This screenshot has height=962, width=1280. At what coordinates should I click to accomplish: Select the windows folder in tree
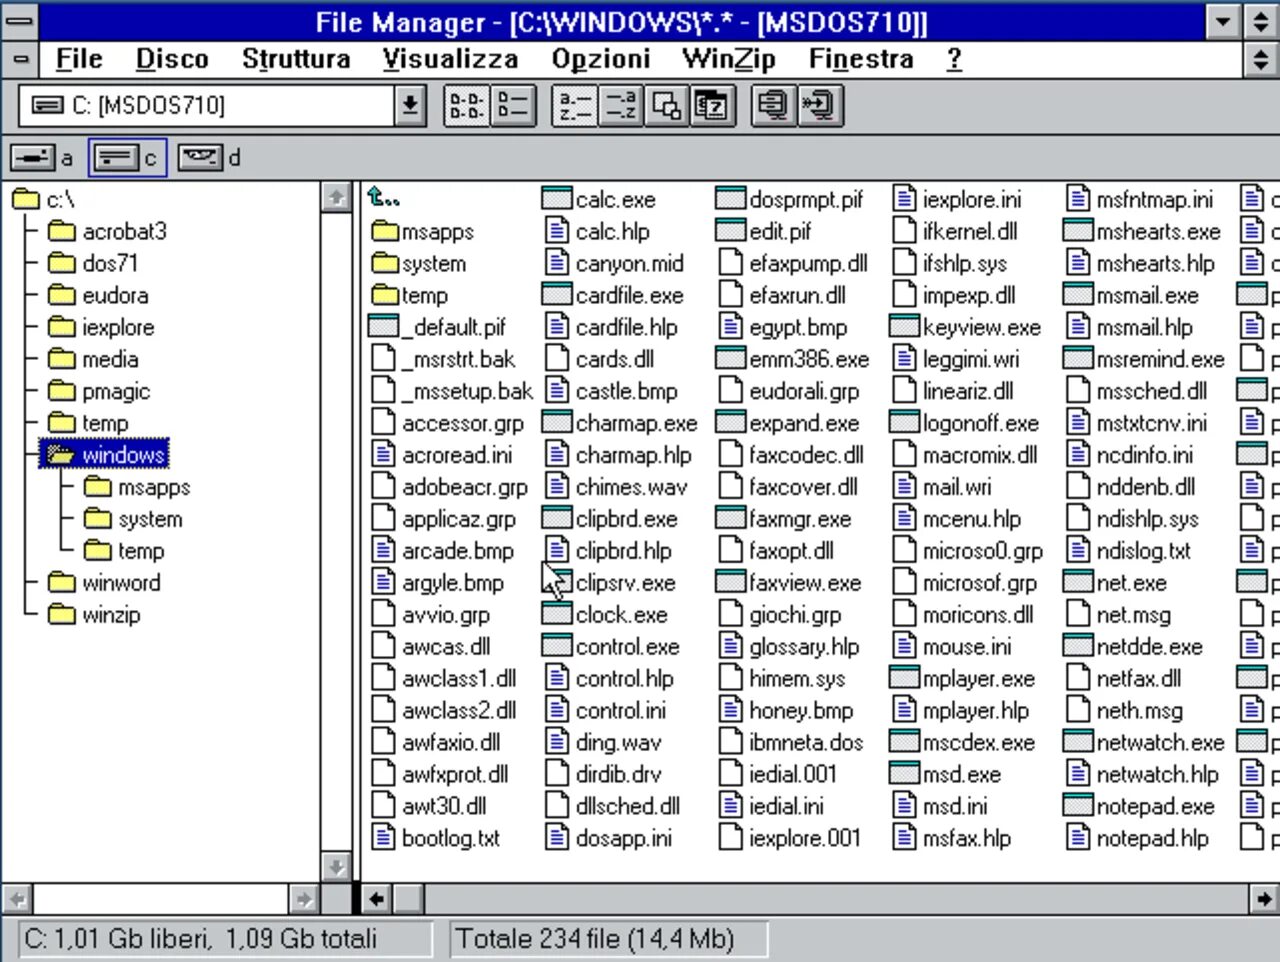[105, 455]
